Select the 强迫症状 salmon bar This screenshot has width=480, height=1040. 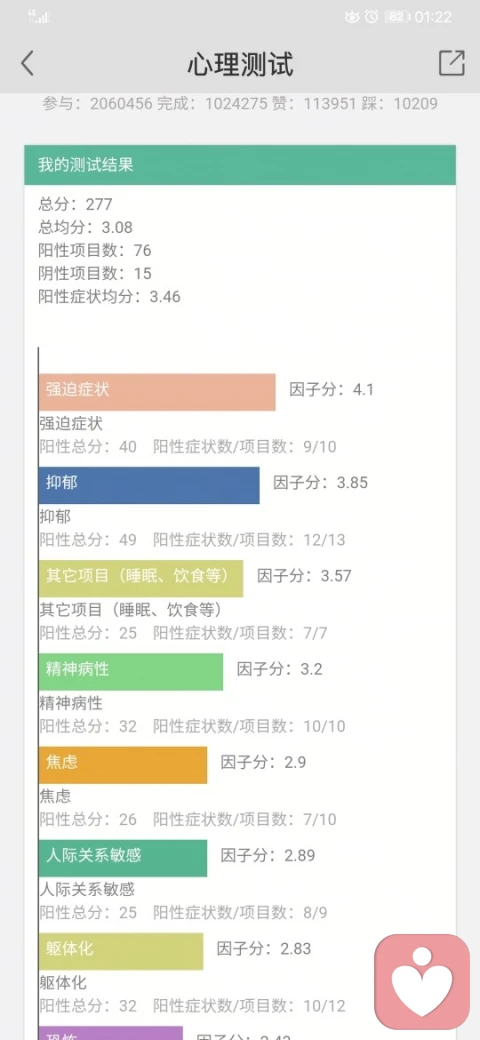157,392
